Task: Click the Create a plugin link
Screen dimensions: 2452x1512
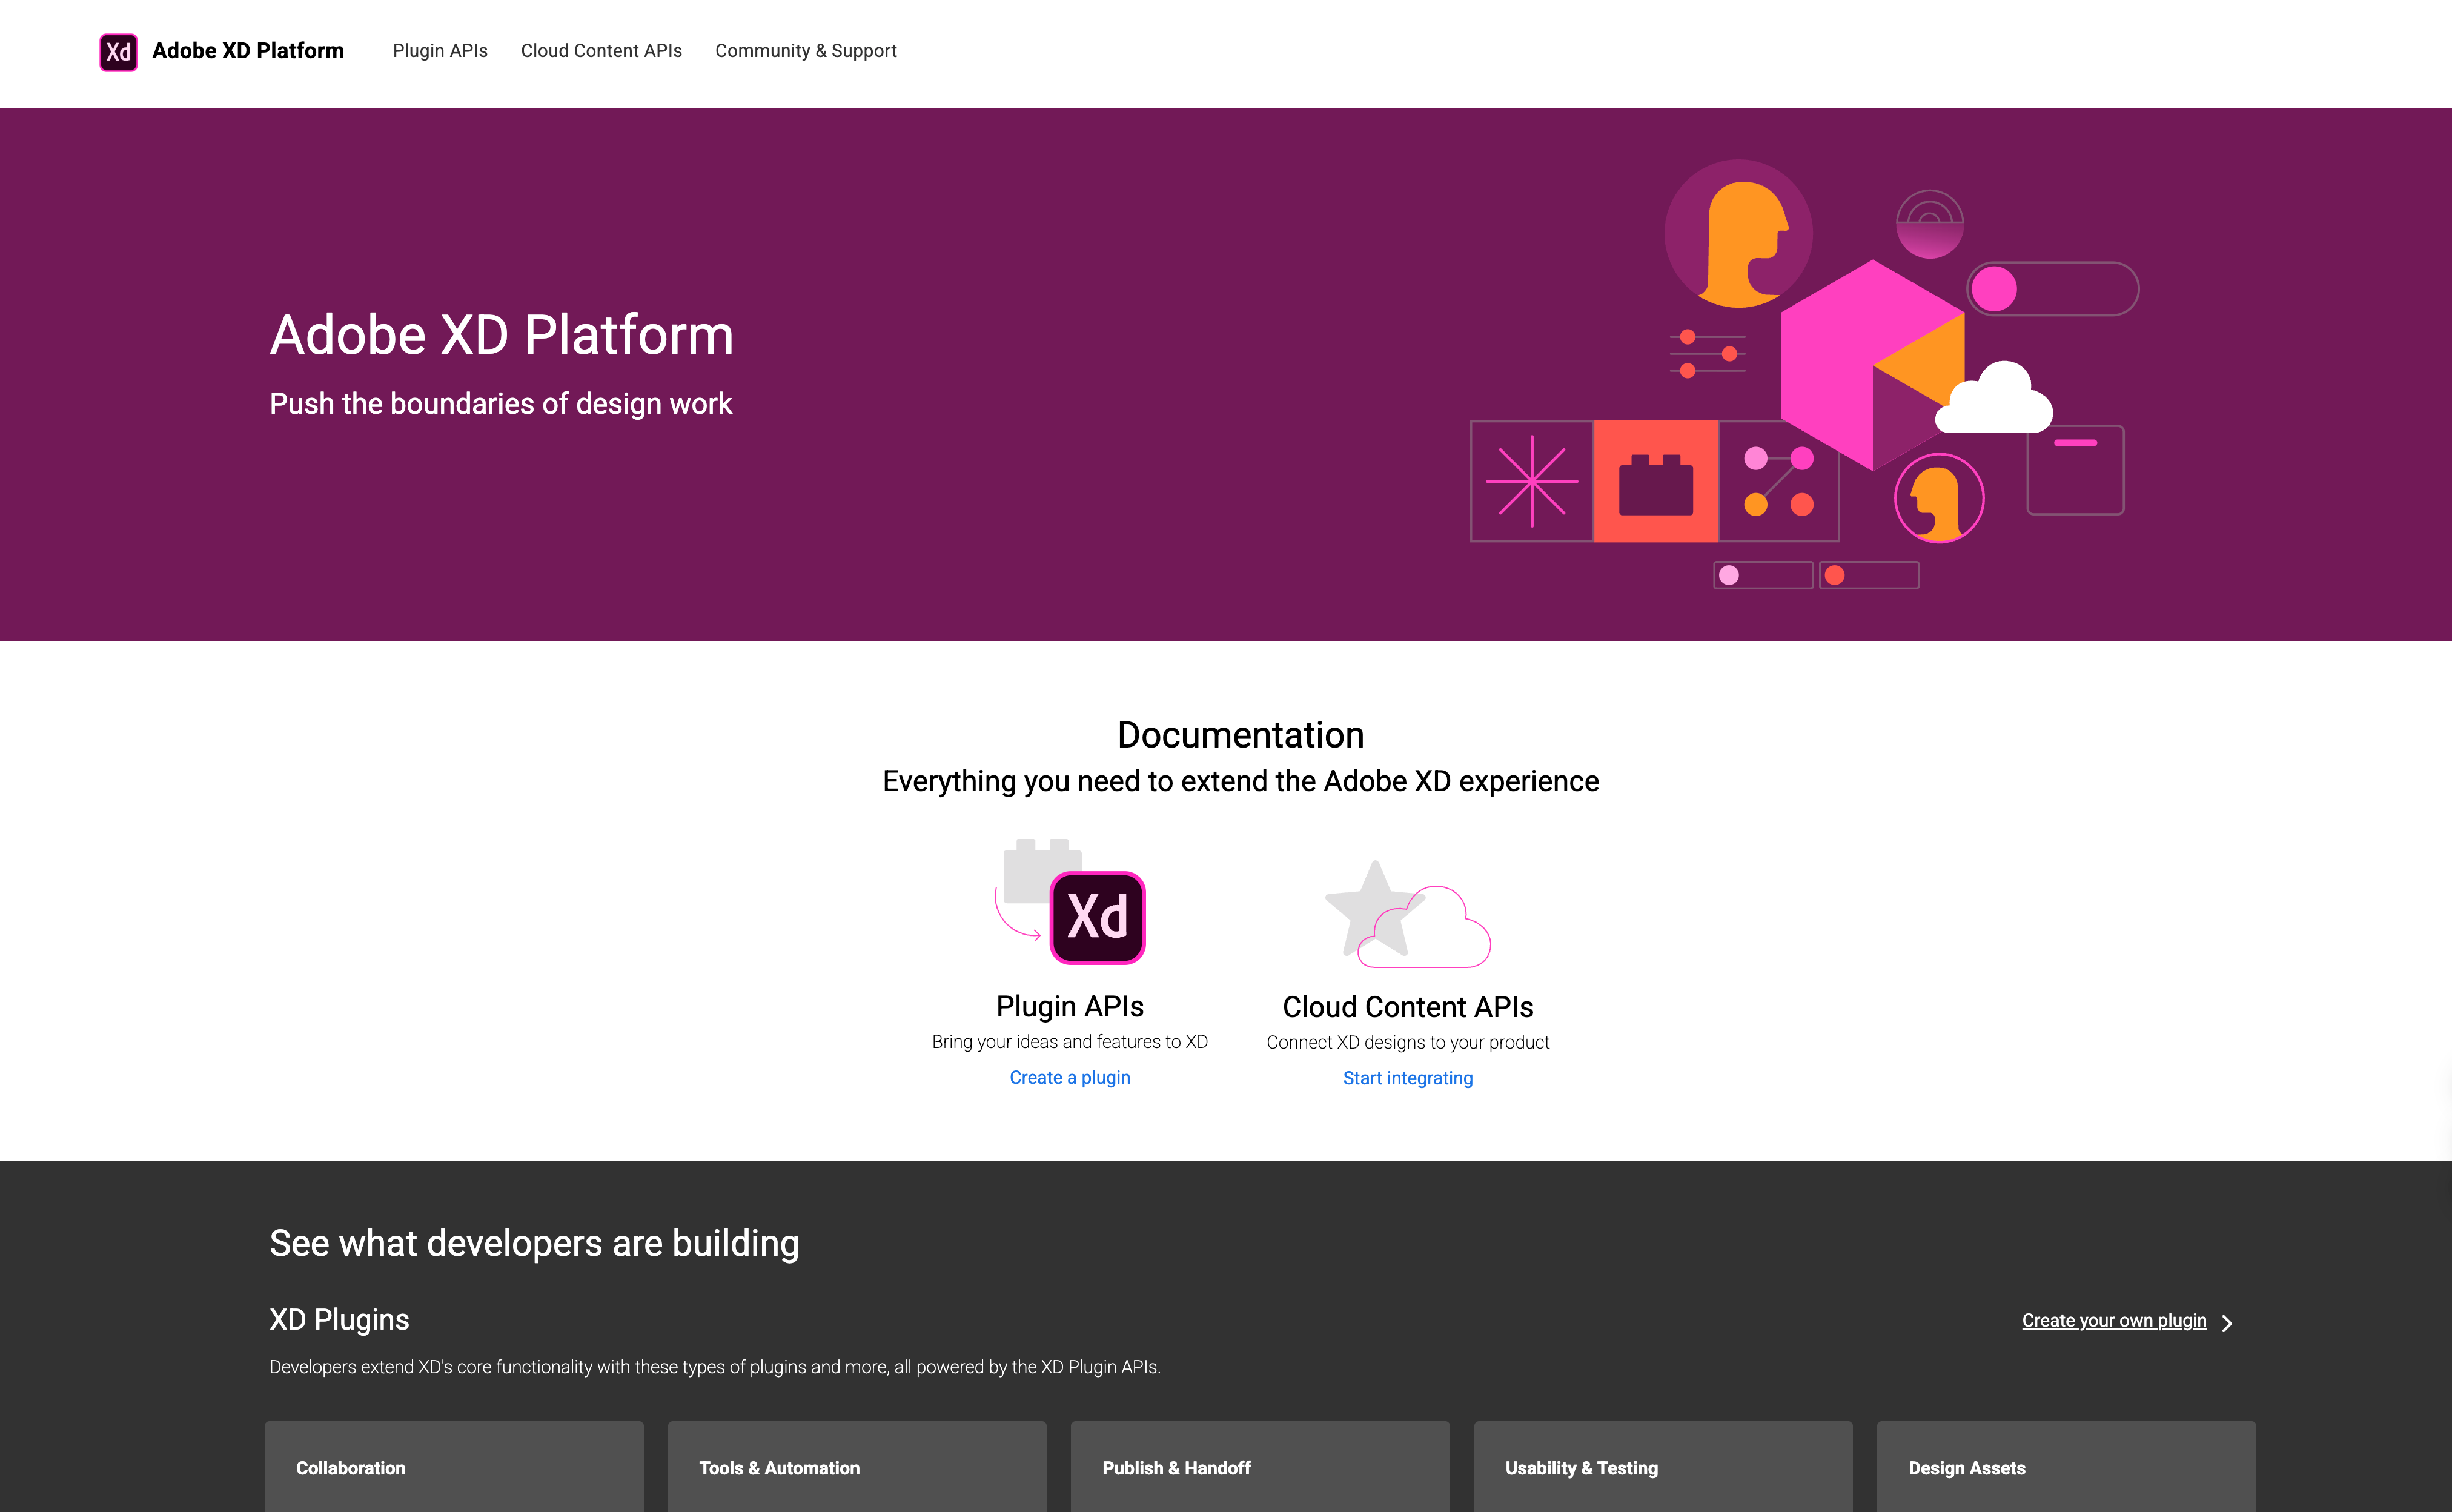Action: pyautogui.click(x=1069, y=1077)
